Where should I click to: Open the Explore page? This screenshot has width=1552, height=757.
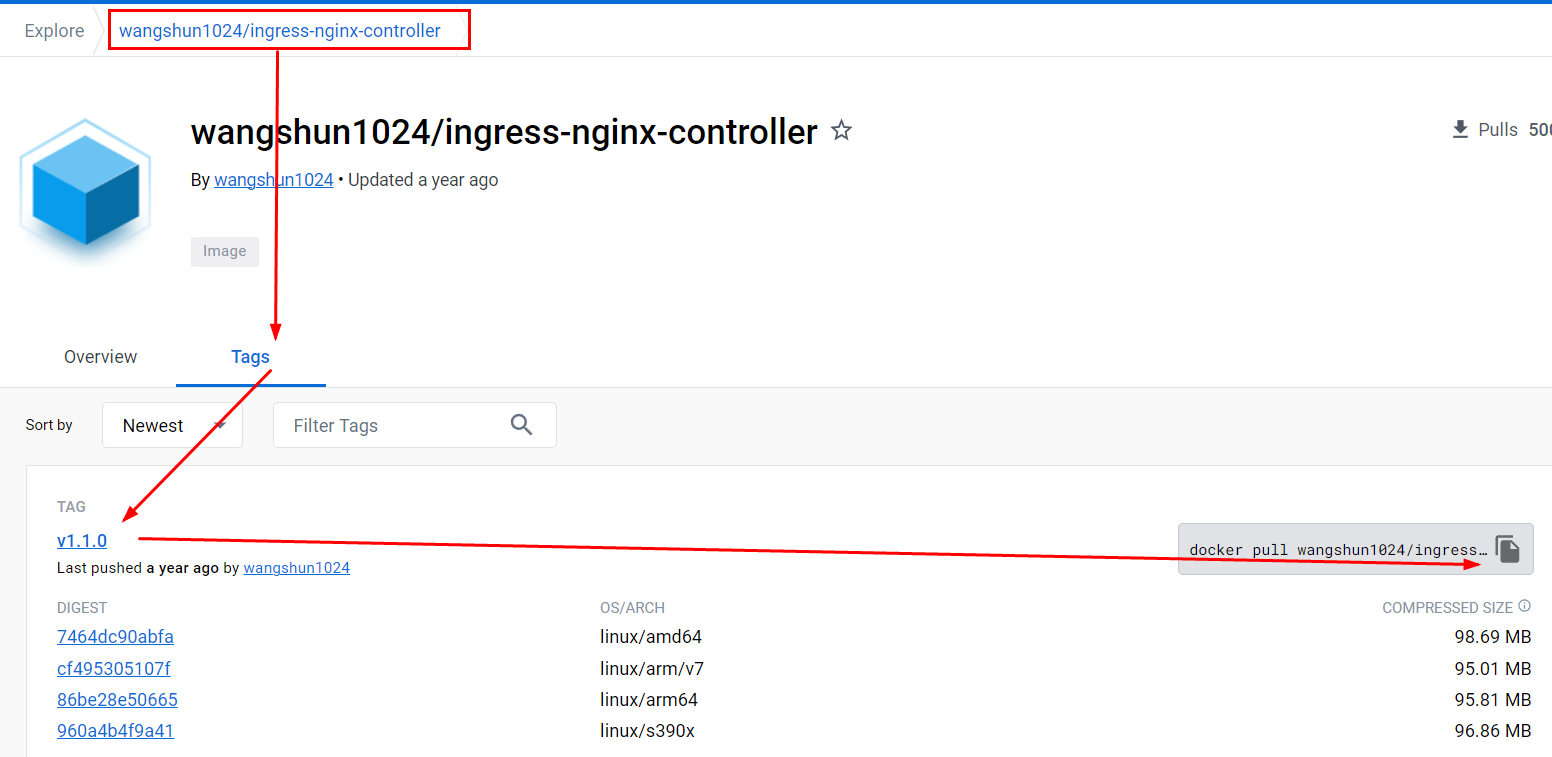point(53,30)
